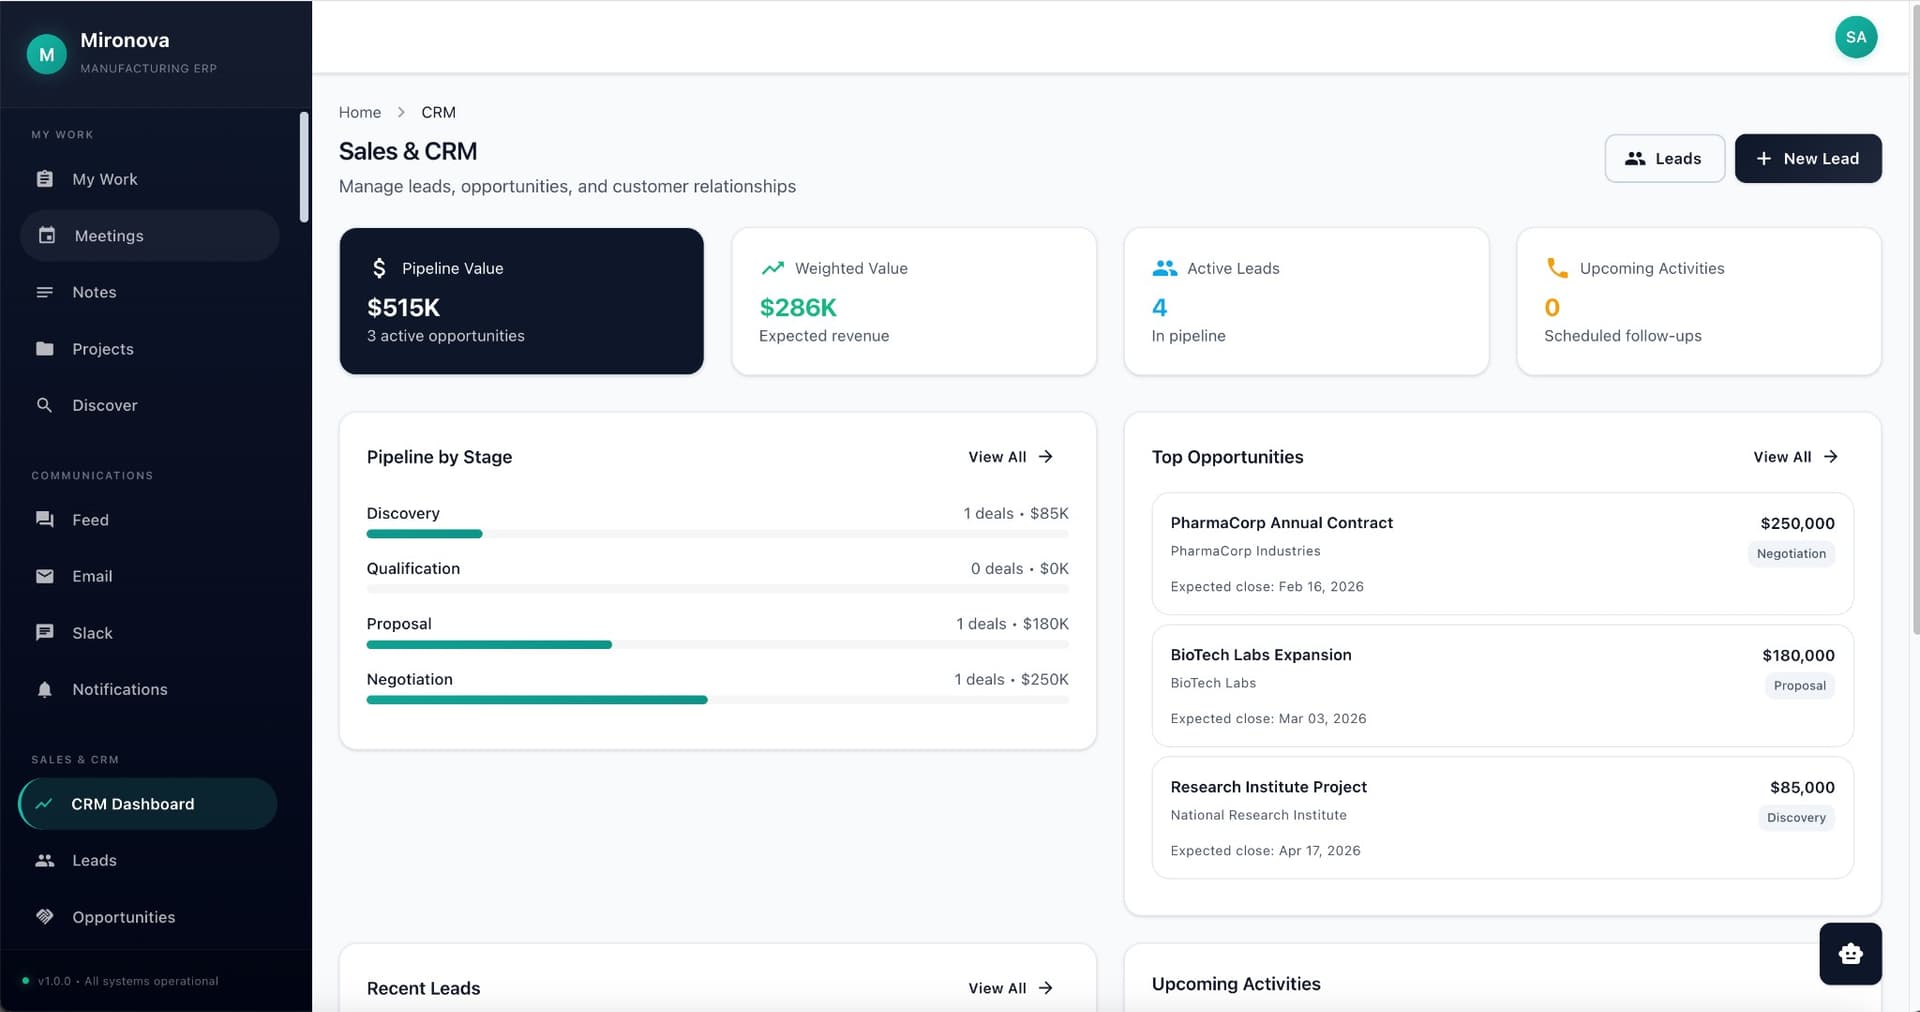Select the Meetings icon in the sidebar
Viewport: 1920px width, 1012px height.
point(46,235)
